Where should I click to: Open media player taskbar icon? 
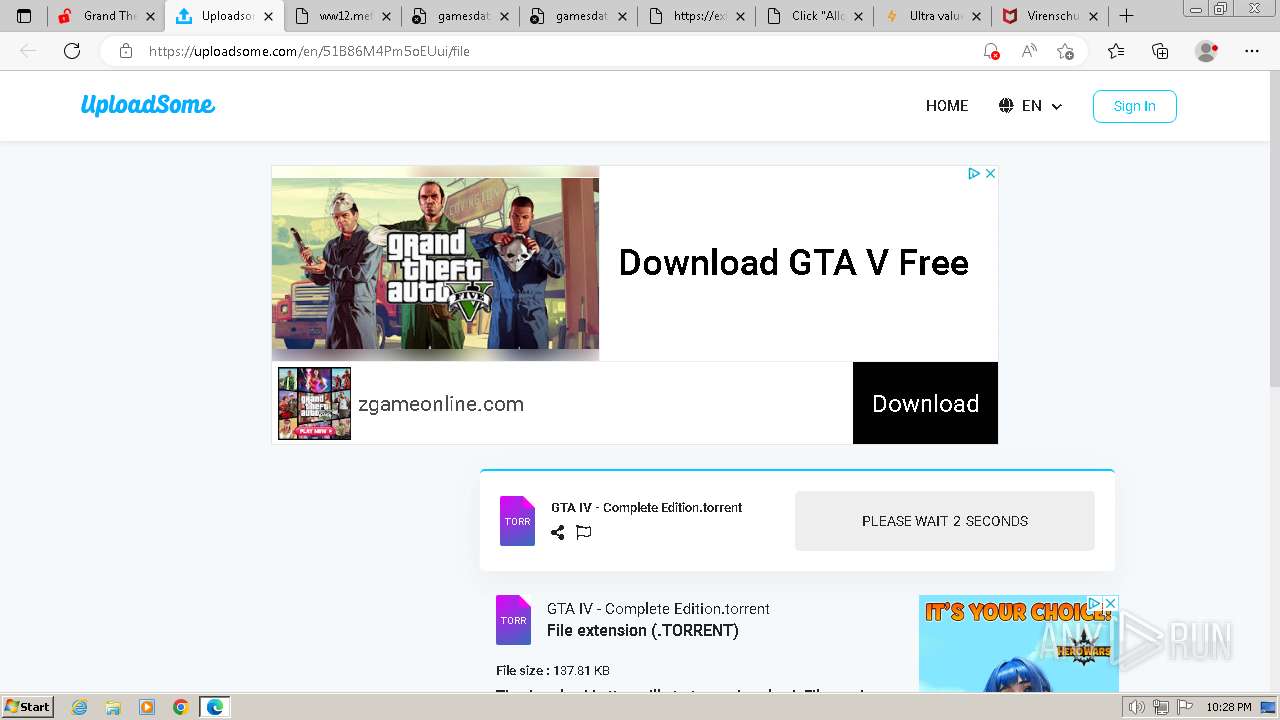pos(147,707)
